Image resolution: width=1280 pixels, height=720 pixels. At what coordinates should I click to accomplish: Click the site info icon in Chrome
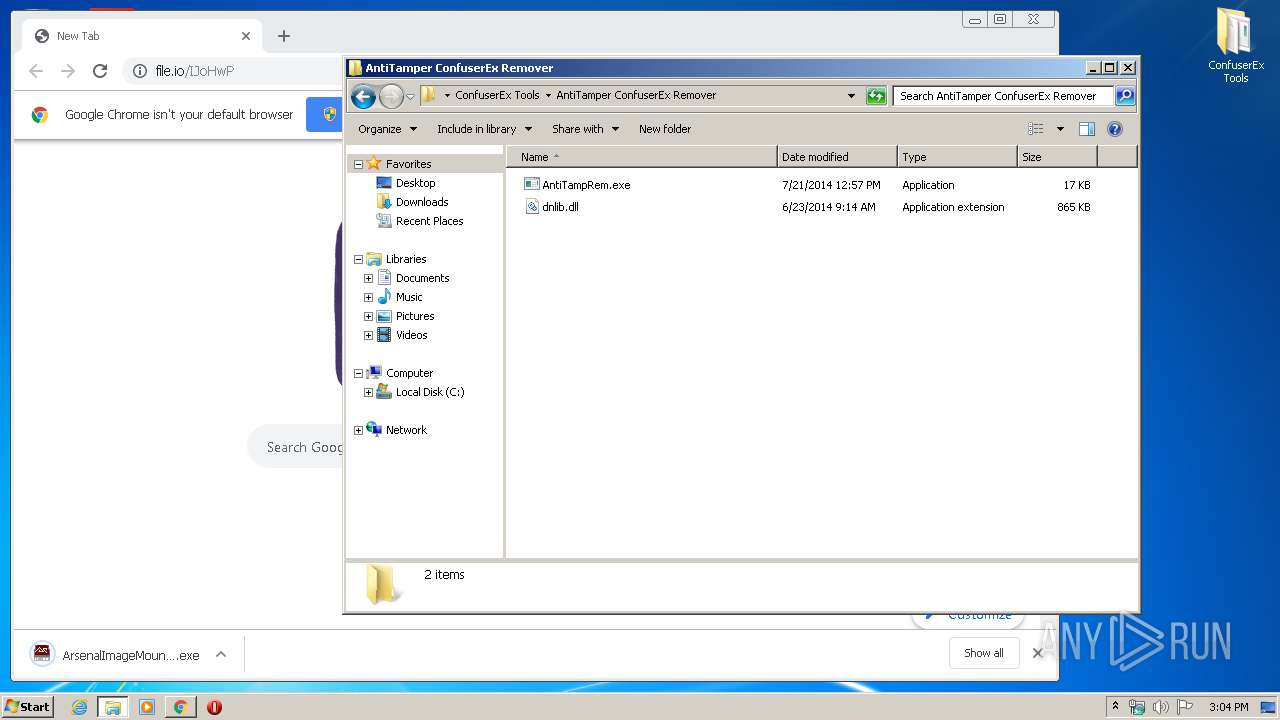(x=139, y=71)
